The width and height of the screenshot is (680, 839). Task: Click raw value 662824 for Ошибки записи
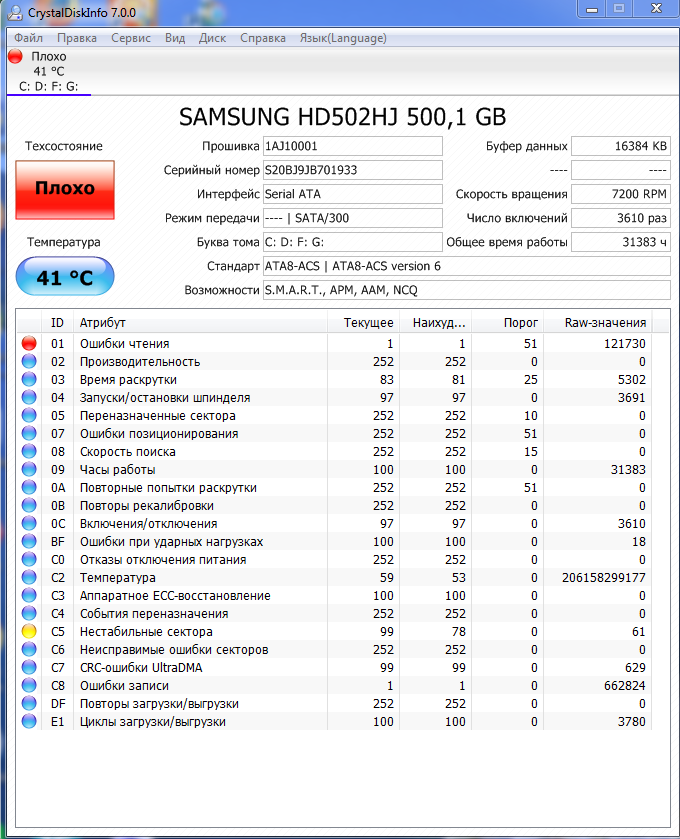624,685
